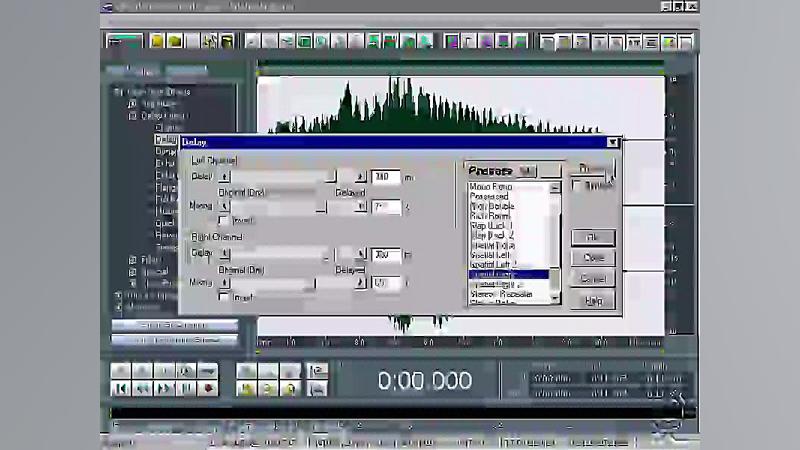
Task: Click the Play Looped transport button
Action: coord(207,371)
